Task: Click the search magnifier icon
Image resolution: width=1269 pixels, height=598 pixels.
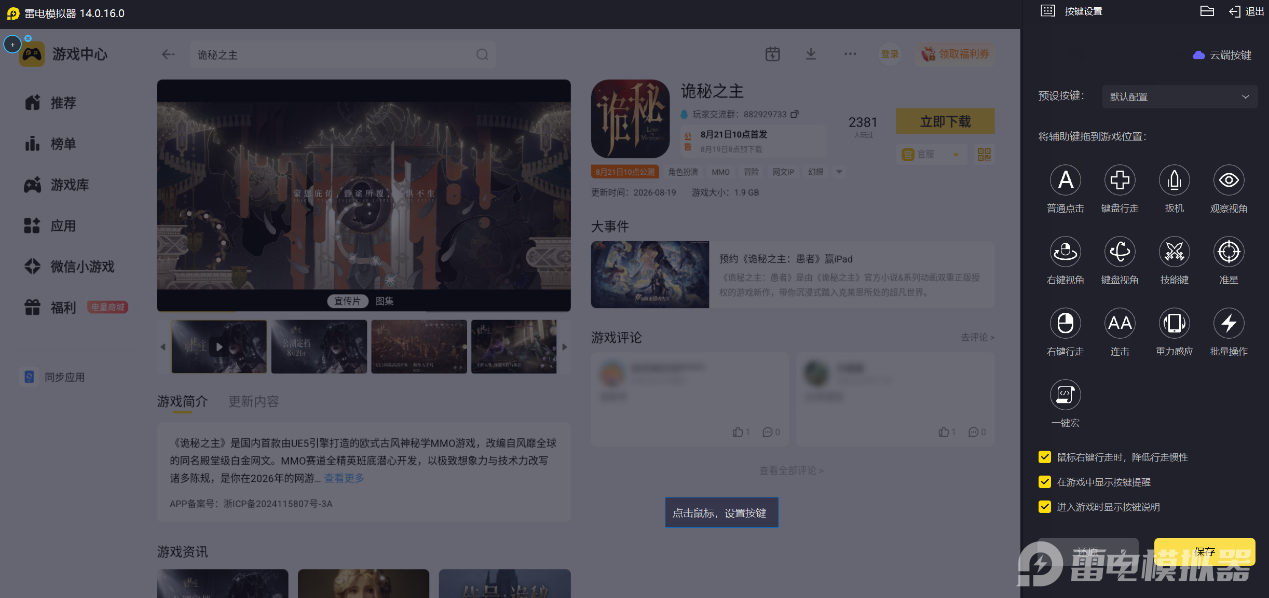Action: (x=482, y=55)
